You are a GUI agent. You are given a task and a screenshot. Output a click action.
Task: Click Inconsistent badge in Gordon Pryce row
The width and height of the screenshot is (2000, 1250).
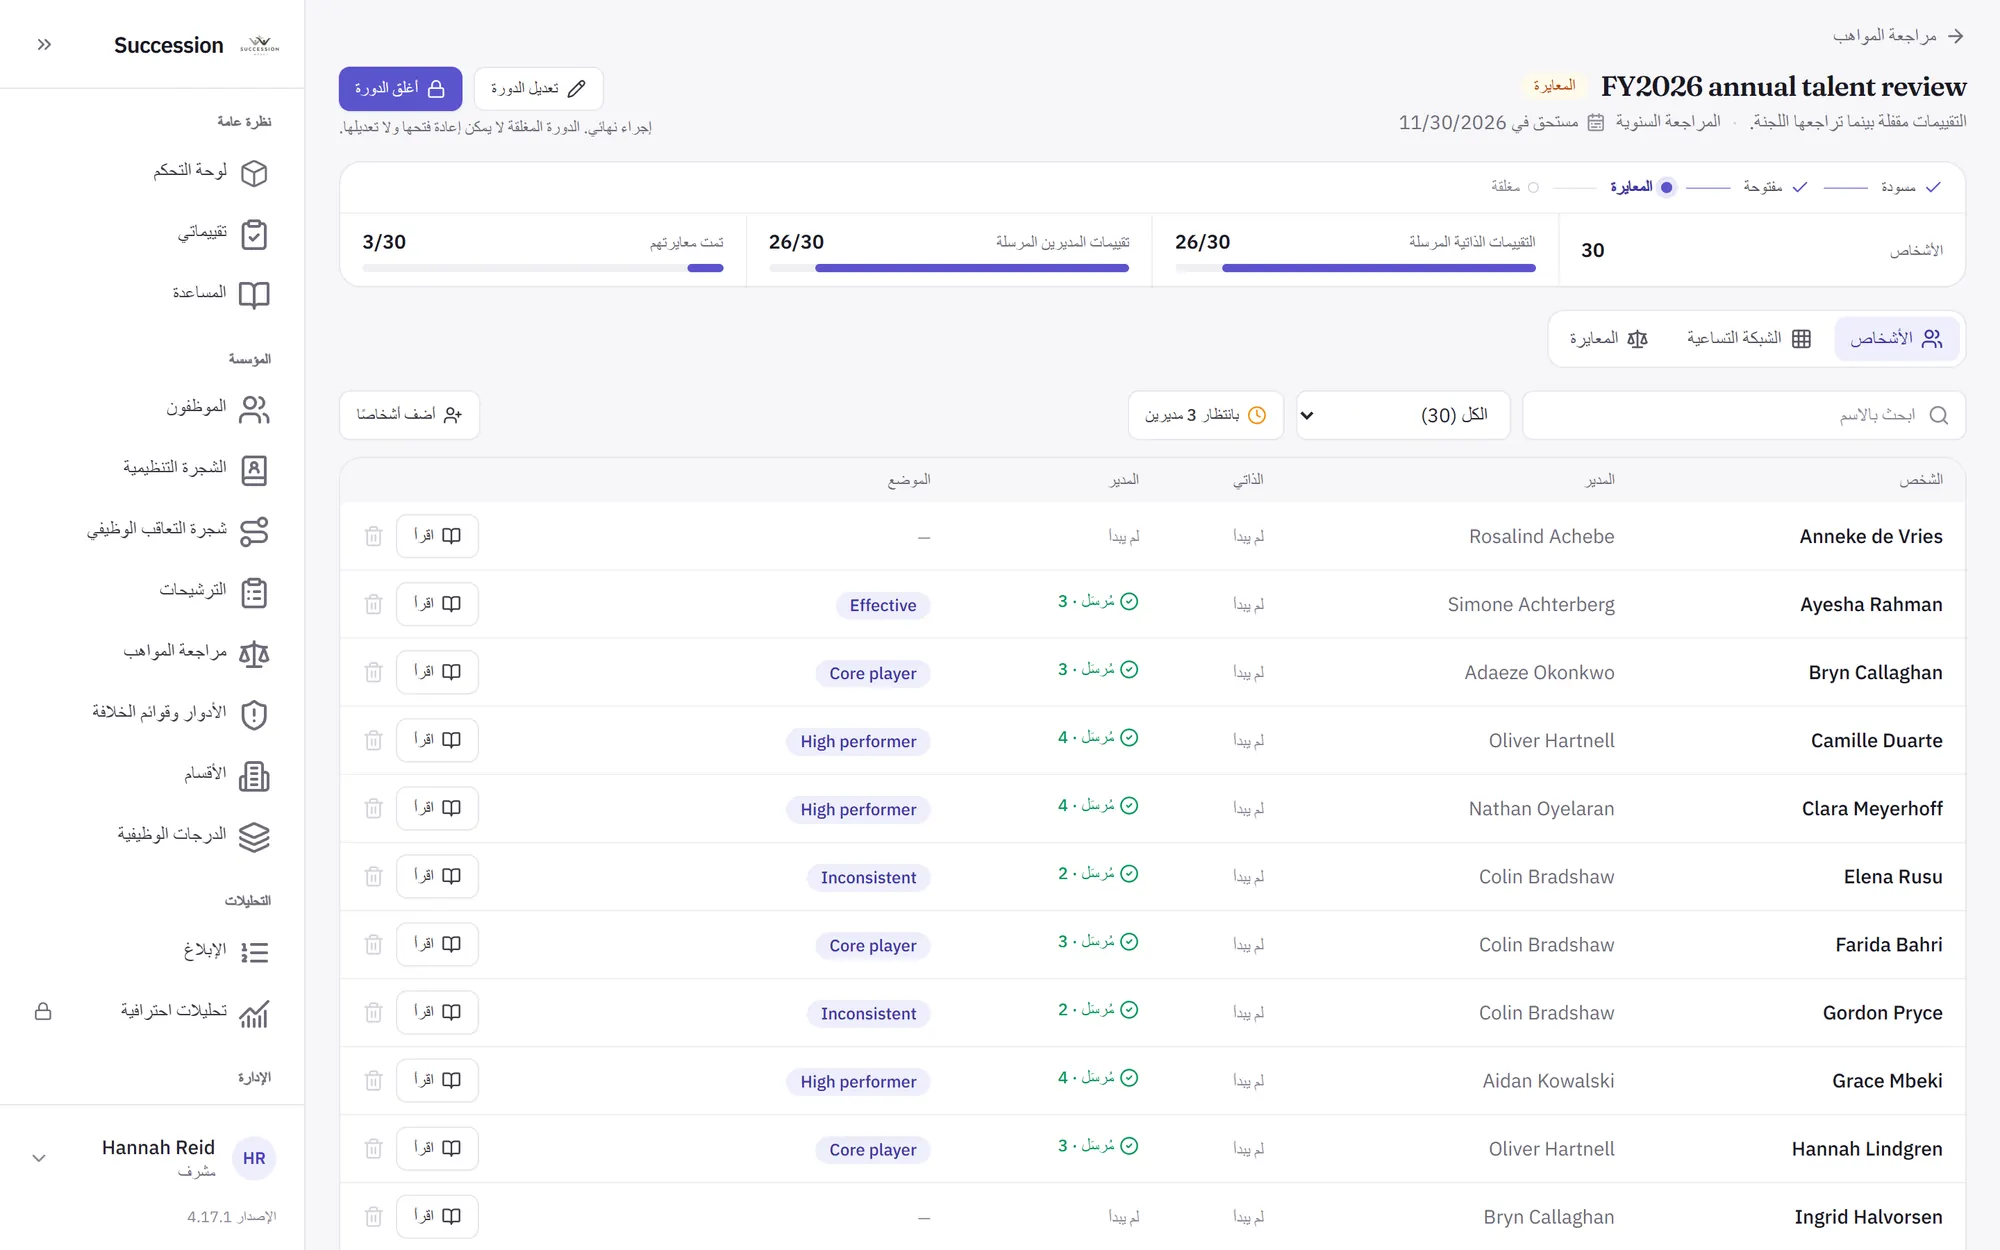(x=868, y=1013)
